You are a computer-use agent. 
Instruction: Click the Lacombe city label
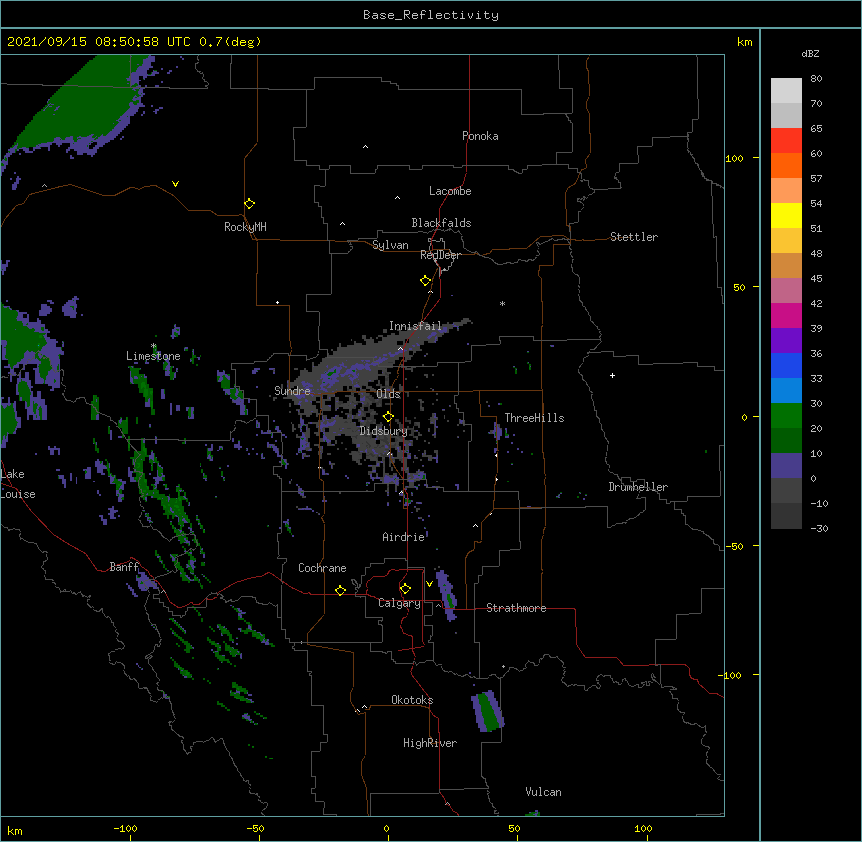(450, 191)
